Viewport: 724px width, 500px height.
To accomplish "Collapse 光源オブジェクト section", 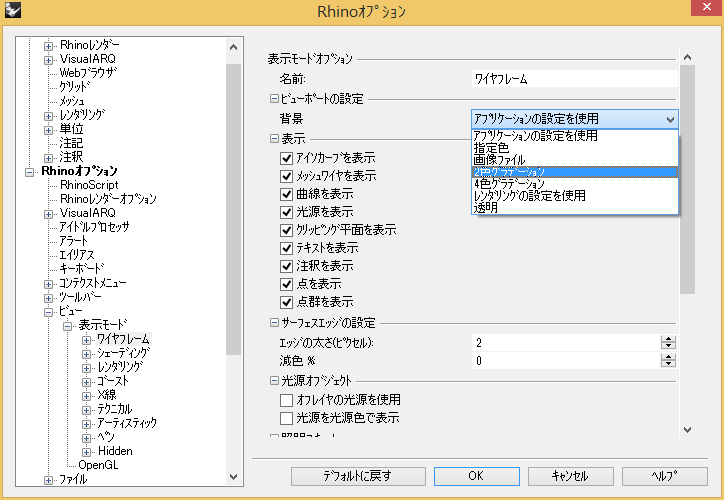I will tap(274, 381).
